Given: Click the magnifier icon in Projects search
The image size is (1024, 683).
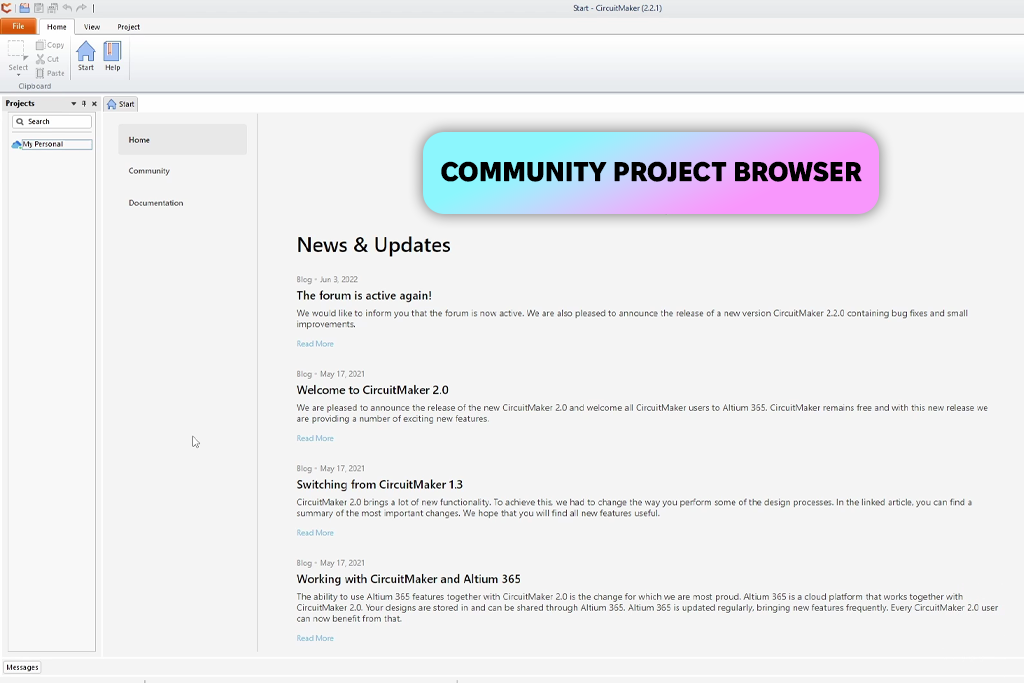Looking at the screenshot, I should (x=20, y=121).
